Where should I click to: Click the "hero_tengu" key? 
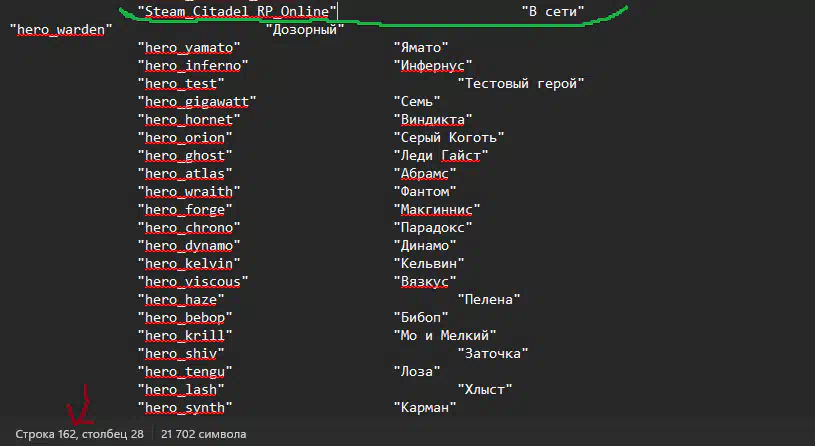[185, 372]
